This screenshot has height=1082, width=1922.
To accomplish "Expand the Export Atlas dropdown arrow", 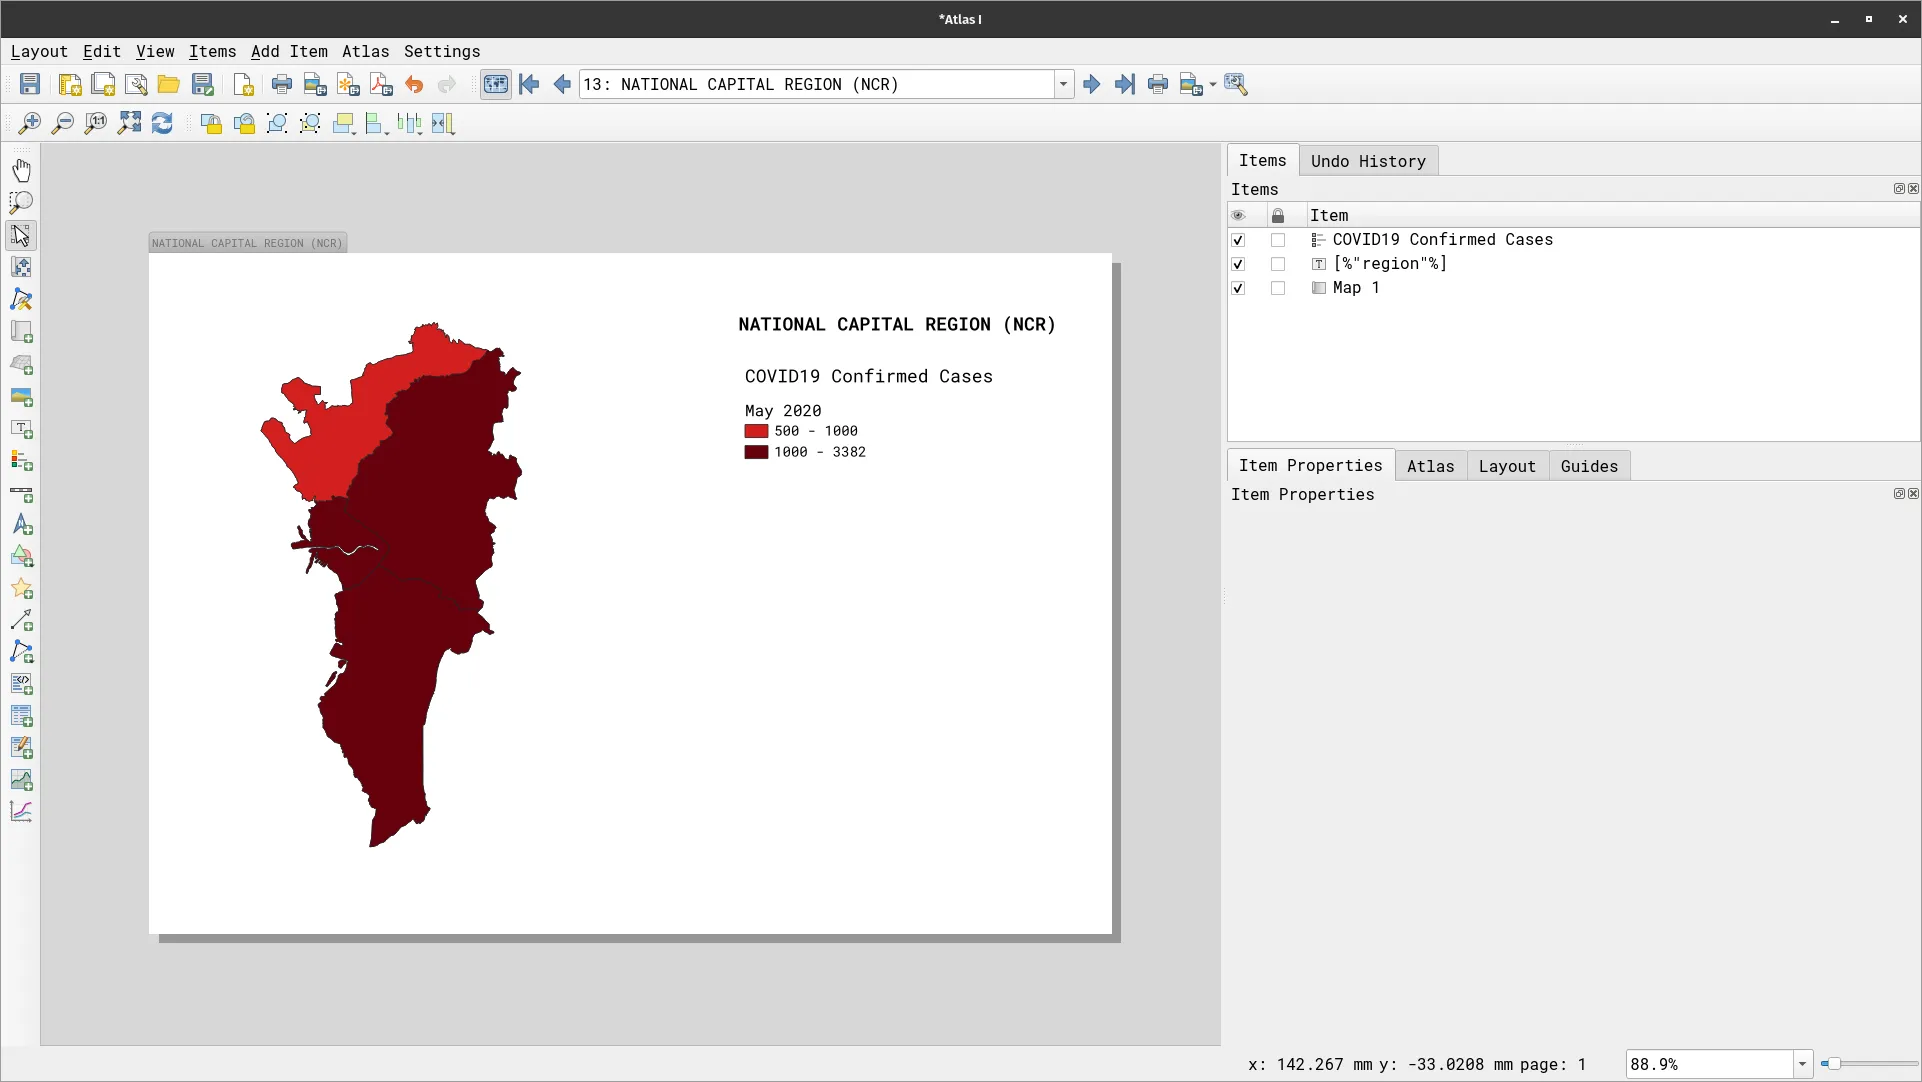I will tap(1213, 85).
